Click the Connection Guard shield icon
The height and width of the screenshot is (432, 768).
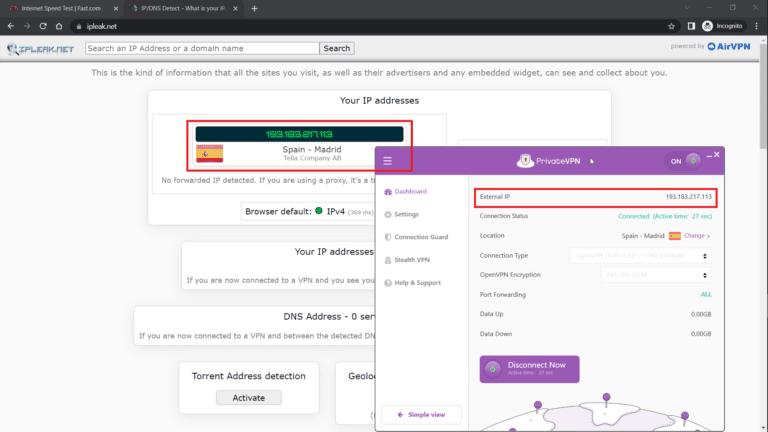388,237
